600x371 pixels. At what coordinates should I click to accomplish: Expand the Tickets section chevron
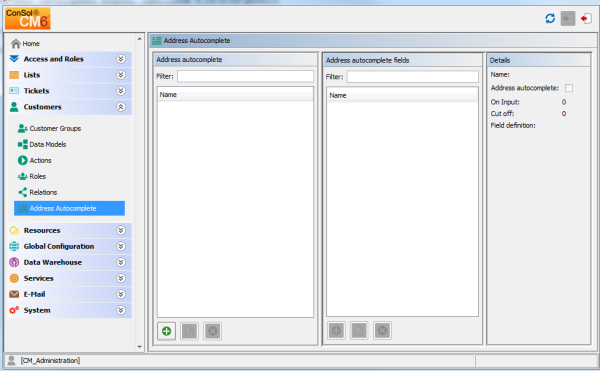121,91
